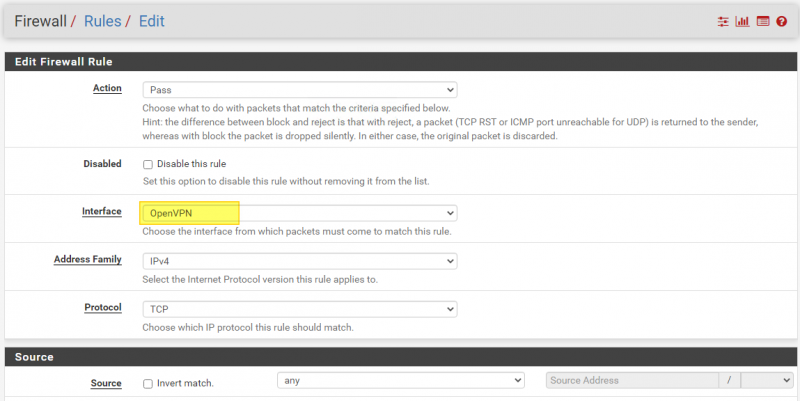Screen dimensions: 800x401
Task: Click the underlined Protocol field label
Action: (x=103, y=308)
